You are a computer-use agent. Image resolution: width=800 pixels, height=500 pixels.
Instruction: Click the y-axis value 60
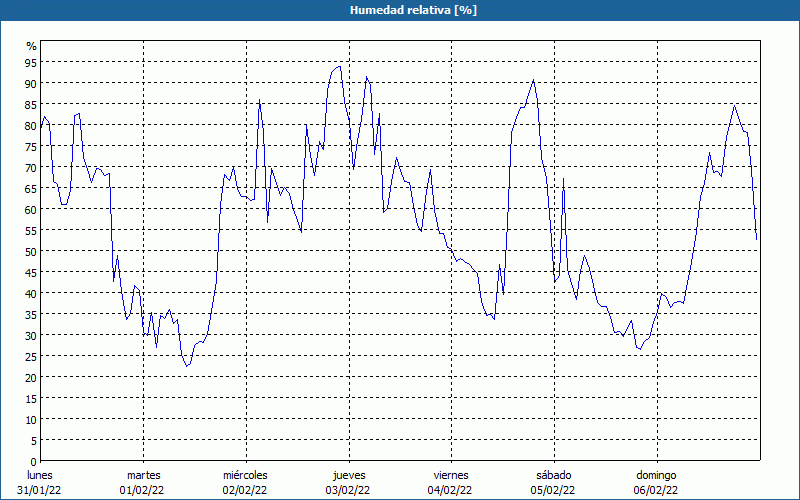[x=31, y=209]
